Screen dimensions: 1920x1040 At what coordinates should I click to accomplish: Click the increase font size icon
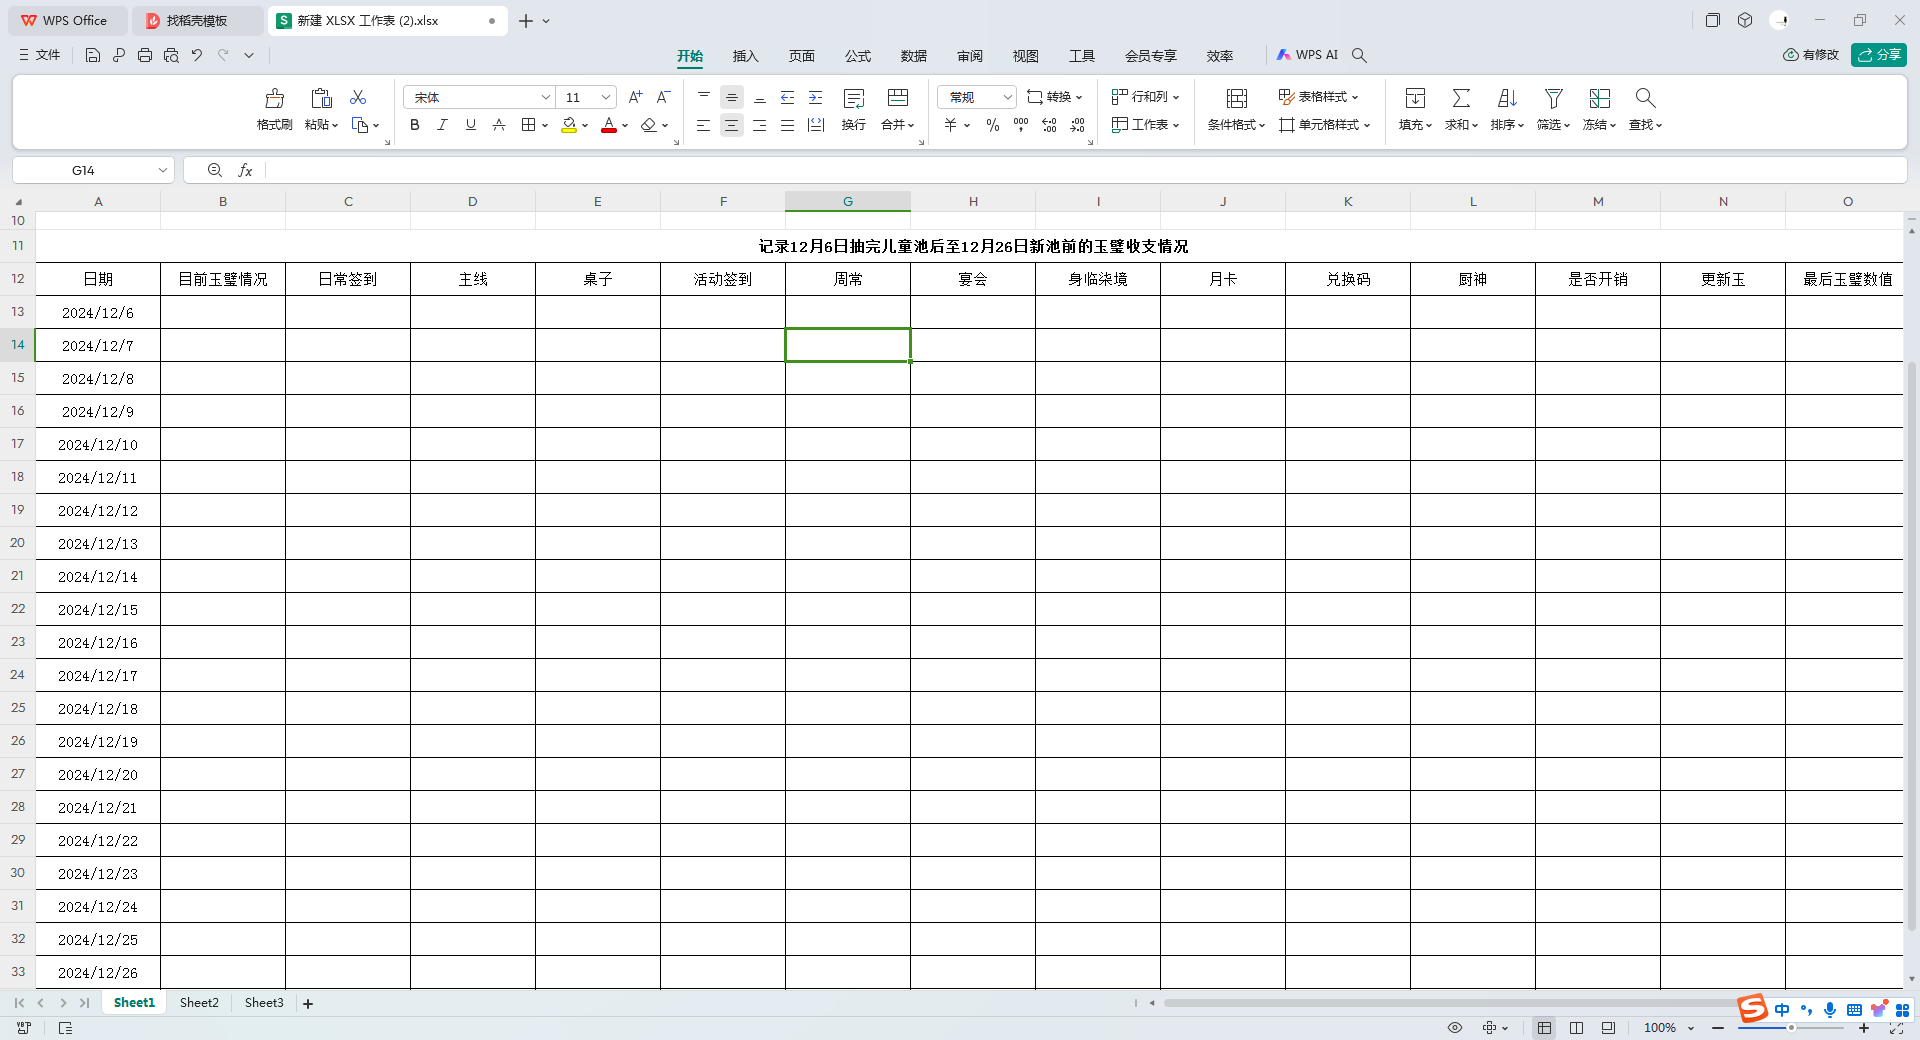pyautogui.click(x=635, y=97)
